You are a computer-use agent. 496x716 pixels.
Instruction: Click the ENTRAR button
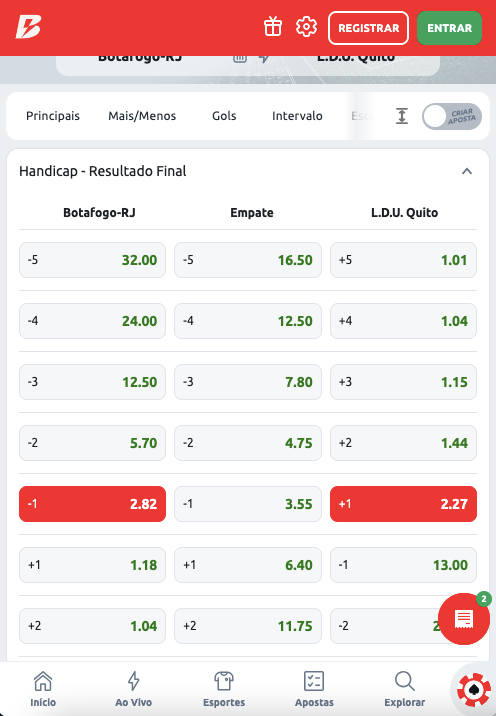pyautogui.click(x=449, y=28)
